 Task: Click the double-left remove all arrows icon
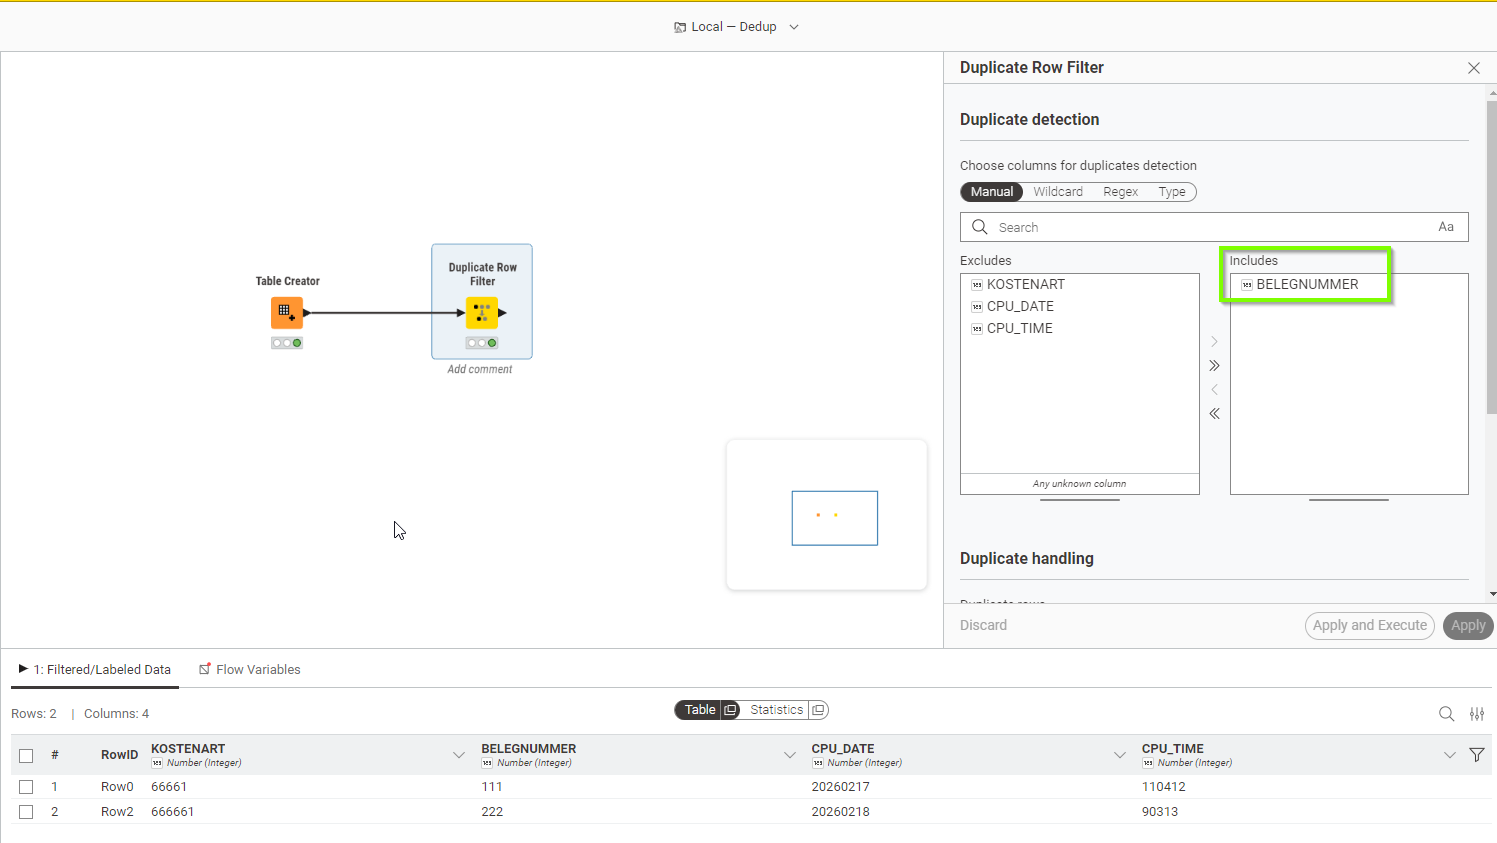coord(1214,414)
